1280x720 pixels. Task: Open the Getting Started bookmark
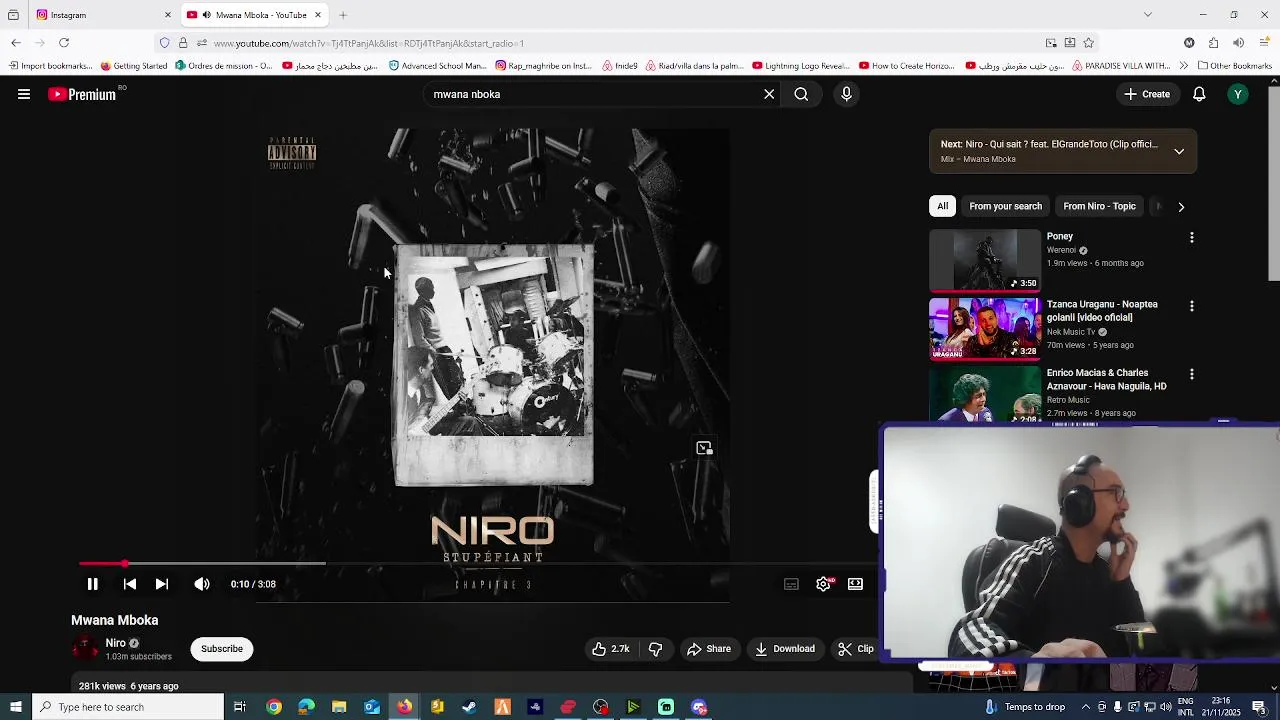pyautogui.click(x=134, y=66)
